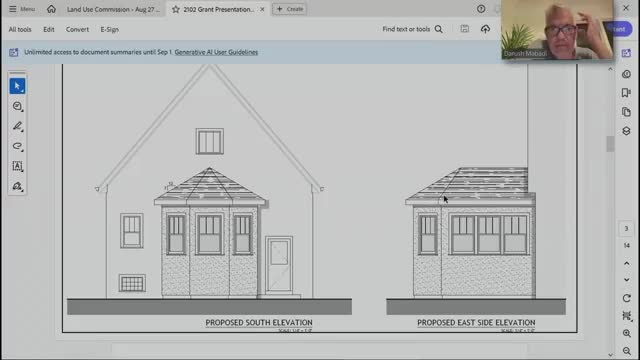Viewport: 640px width, 360px height.
Task: Click the Darush Mabadi video thumbnail
Action: 557,29
